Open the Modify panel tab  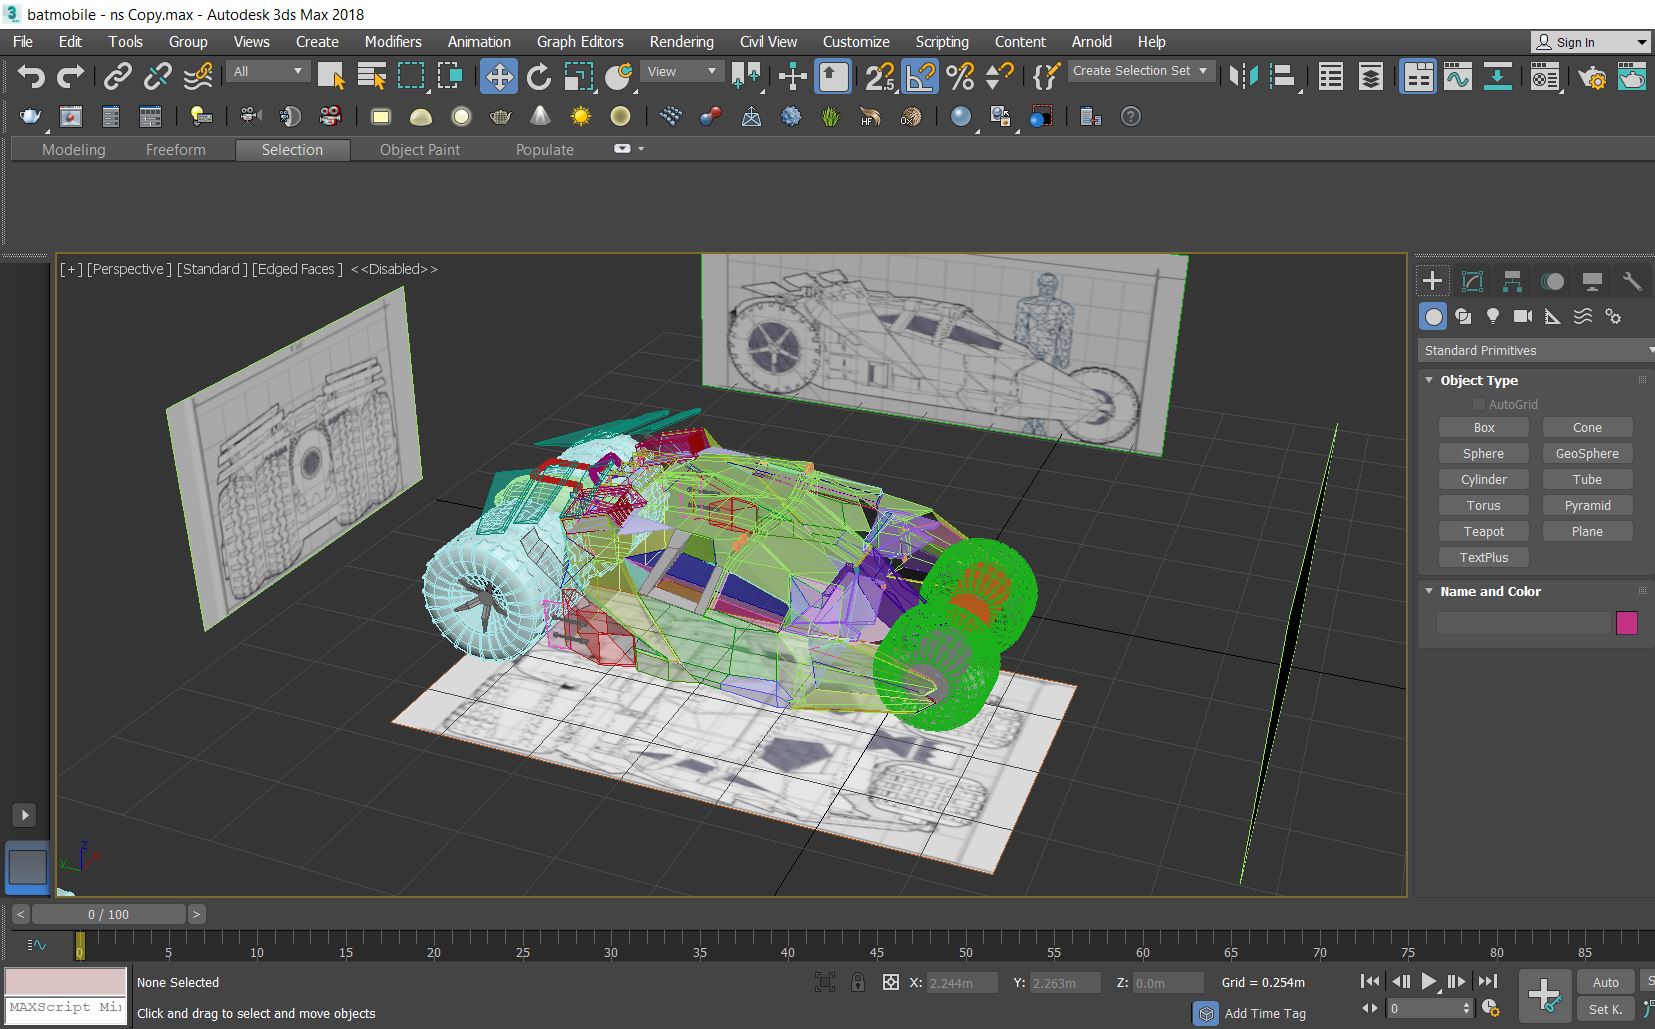point(1472,281)
